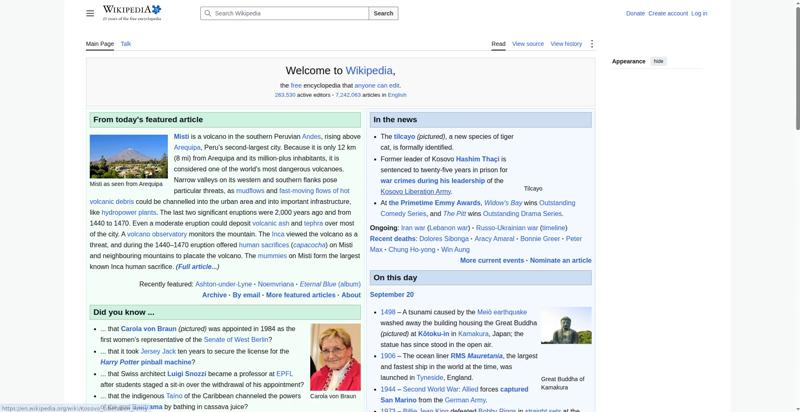The width and height of the screenshot is (800, 412).
Task: Open the volcano observatory link
Action: (157, 234)
